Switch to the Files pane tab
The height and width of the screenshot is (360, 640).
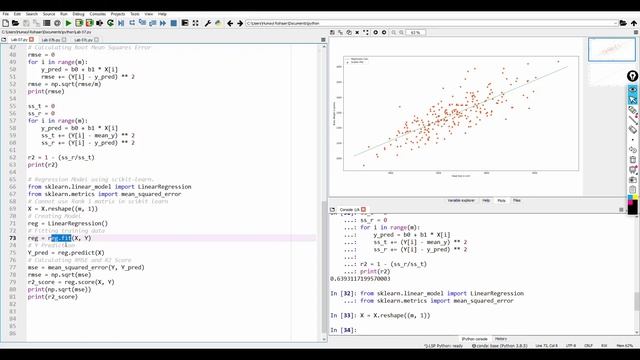coord(516,200)
